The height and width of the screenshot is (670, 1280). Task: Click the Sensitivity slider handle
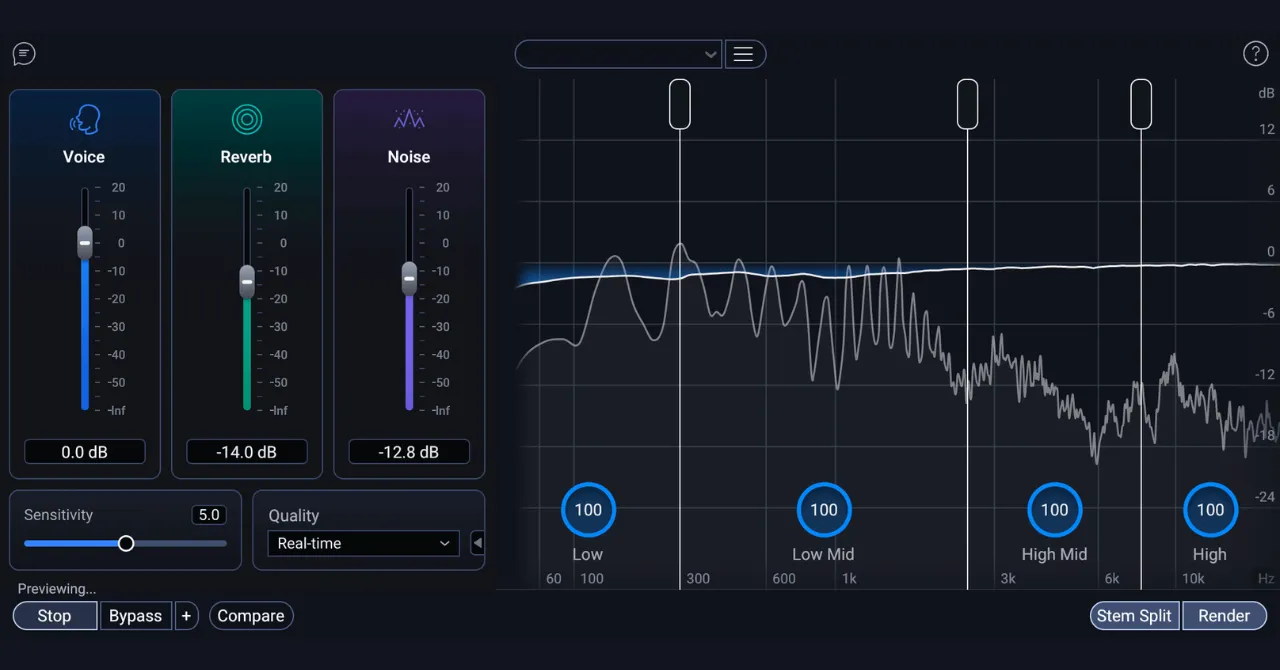(126, 543)
